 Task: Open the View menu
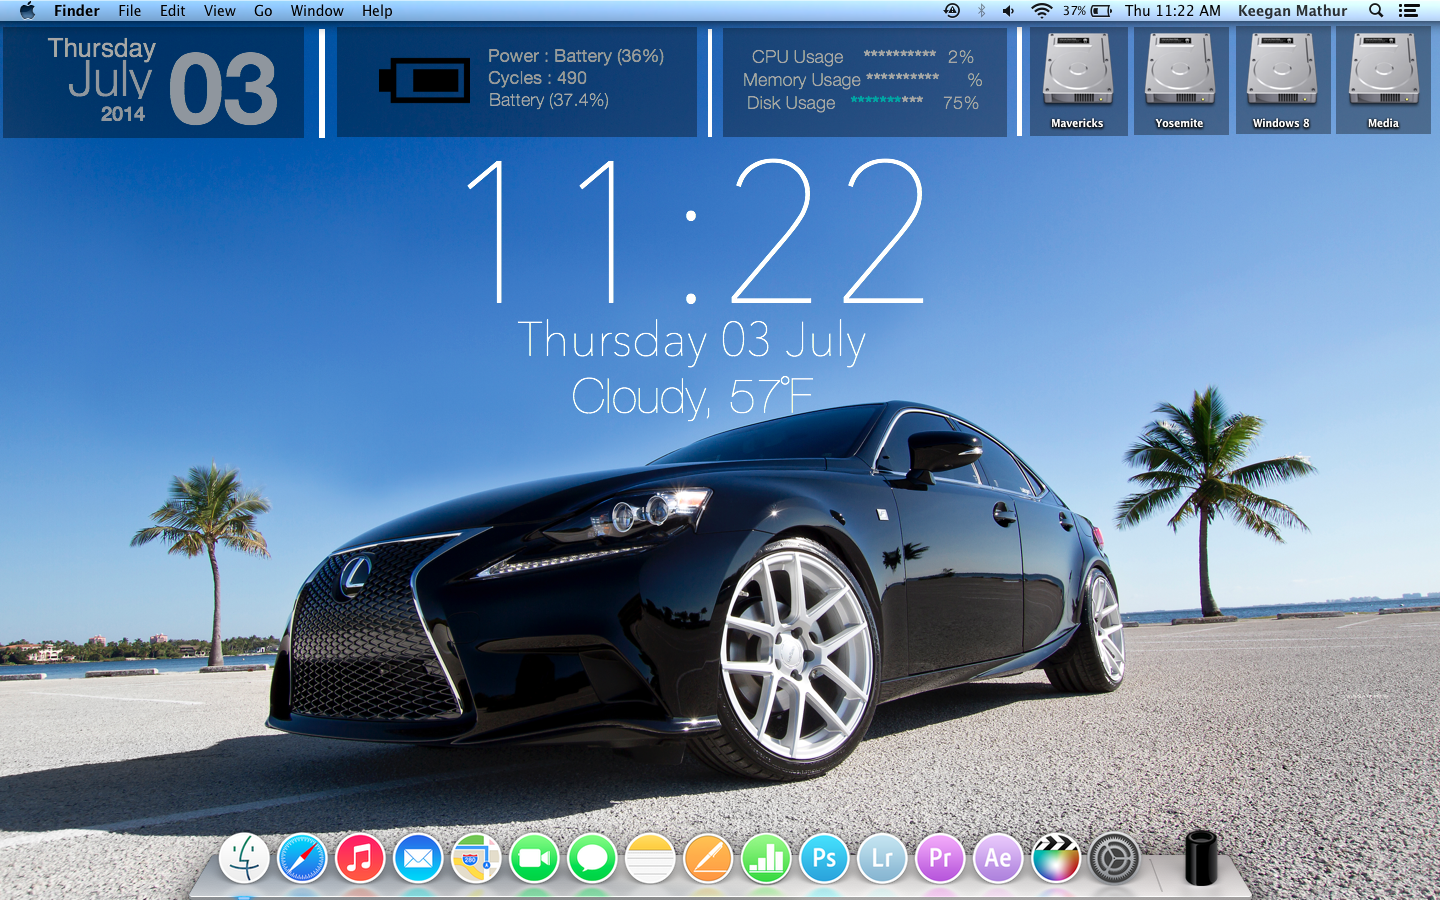point(220,11)
